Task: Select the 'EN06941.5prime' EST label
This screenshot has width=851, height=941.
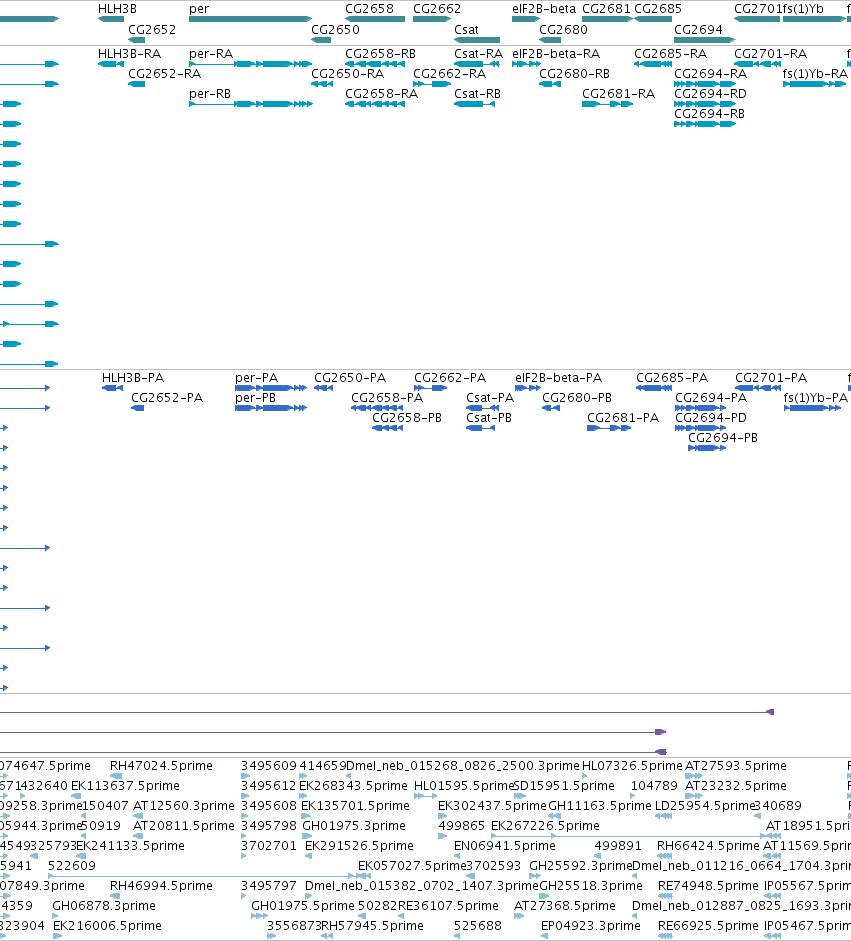Action: (504, 846)
